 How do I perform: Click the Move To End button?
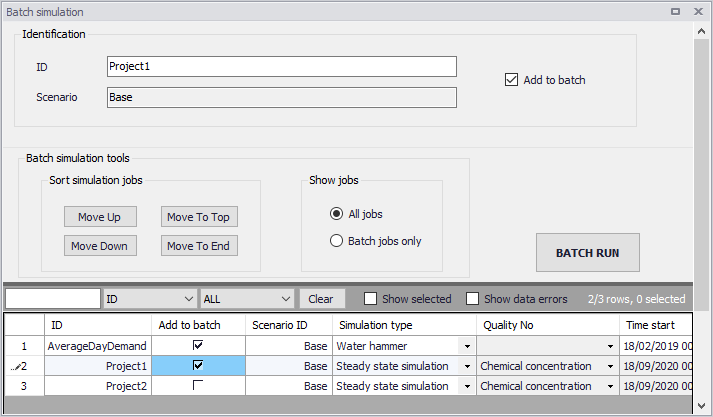[199, 246]
